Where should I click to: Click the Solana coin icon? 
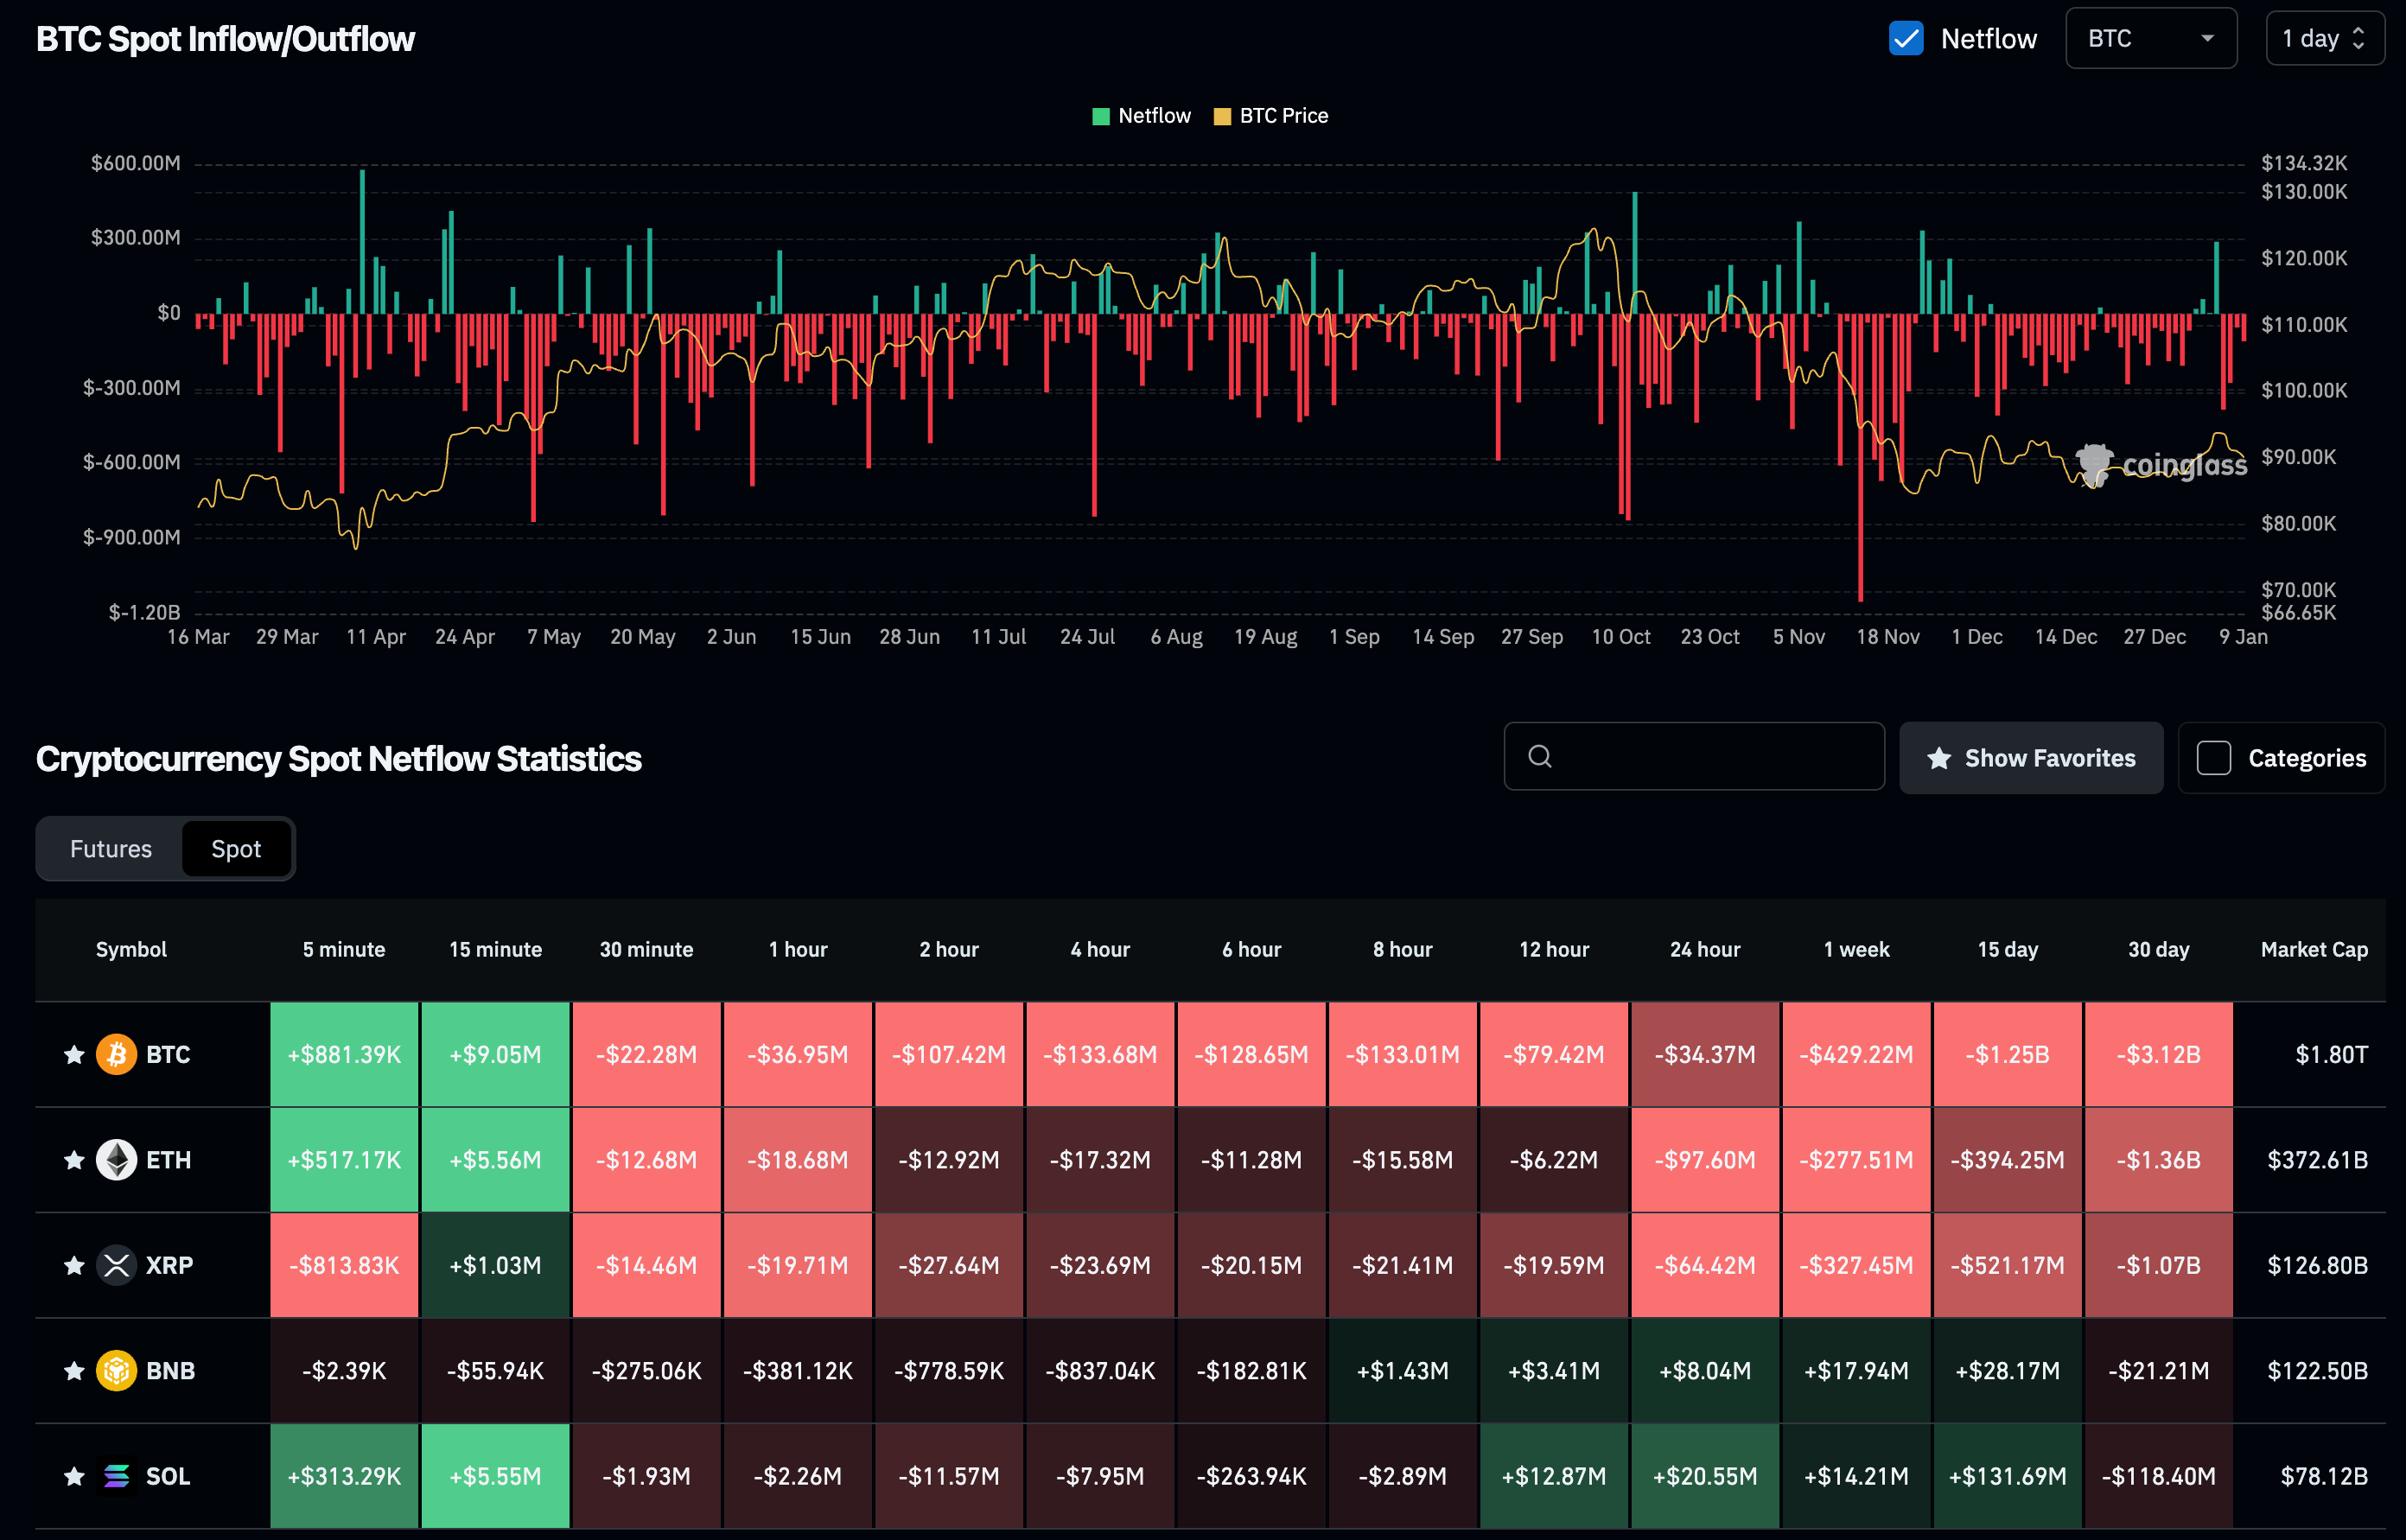point(116,1476)
